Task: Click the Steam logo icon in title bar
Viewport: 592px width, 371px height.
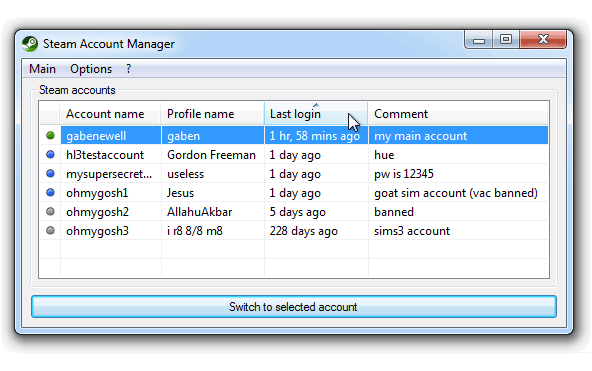Action: (30, 44)
